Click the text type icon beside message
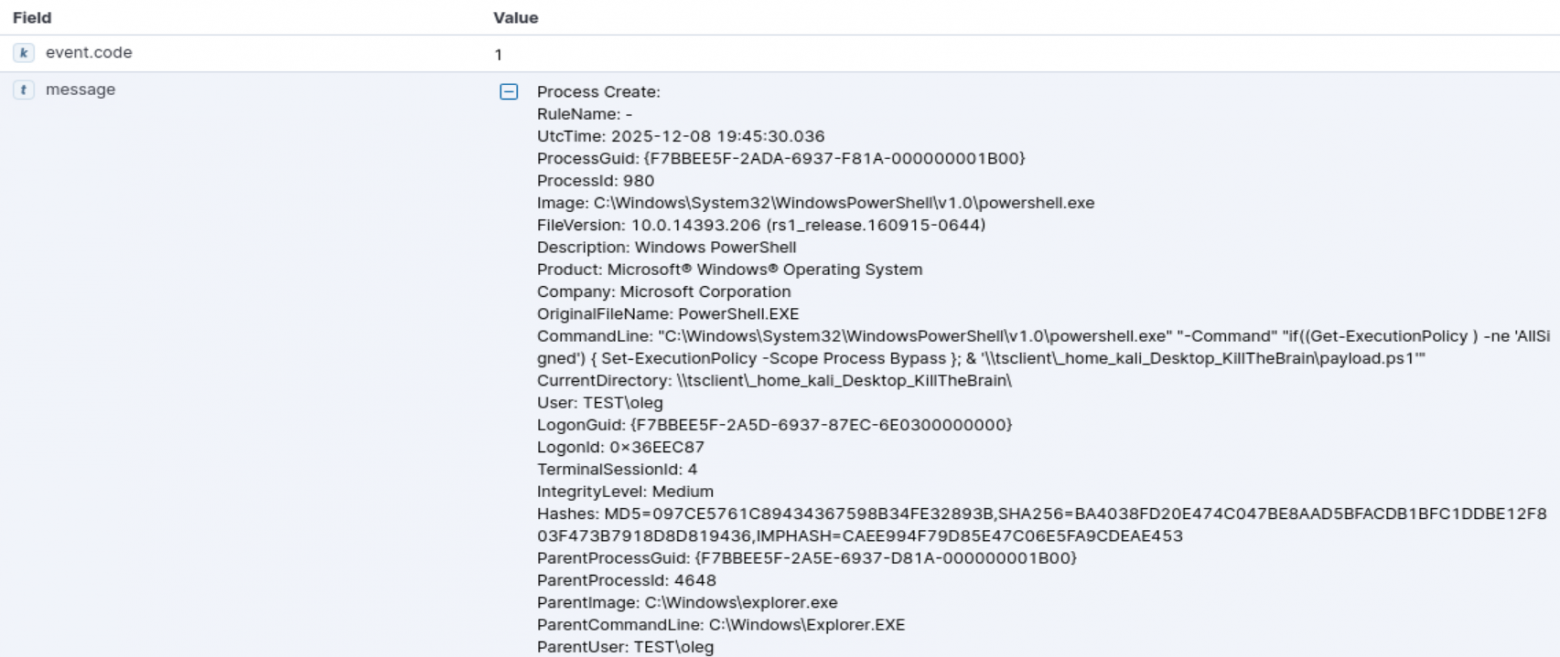This screenshot has width=1560, height=657. click(25, 90)
